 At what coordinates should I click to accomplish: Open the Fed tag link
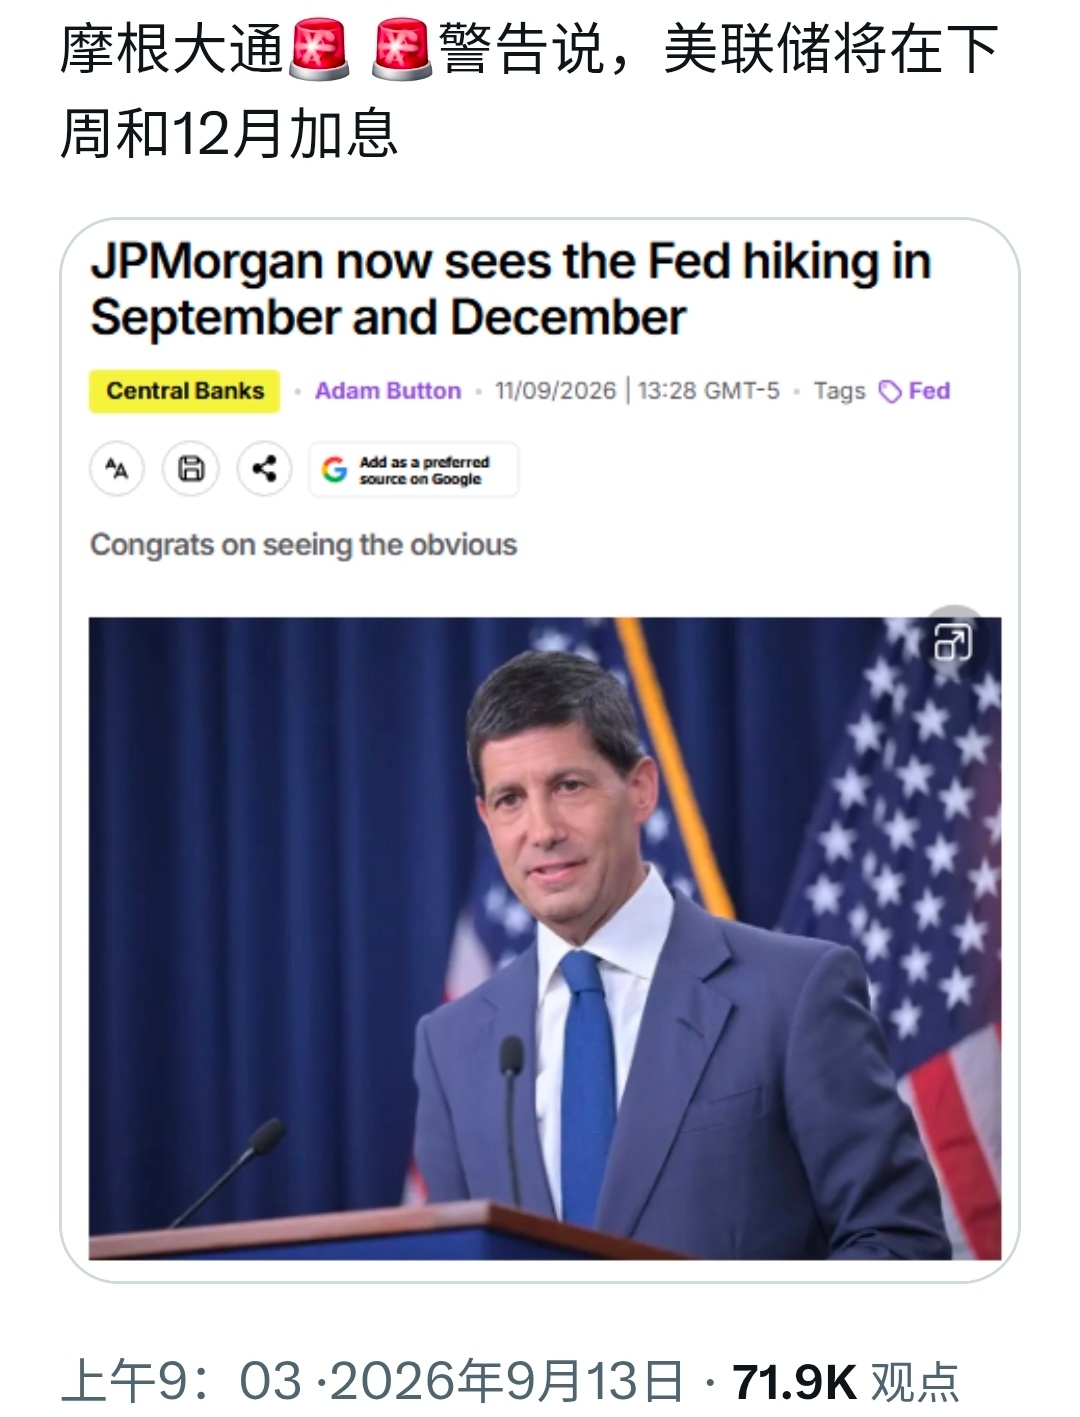point(929,391)
